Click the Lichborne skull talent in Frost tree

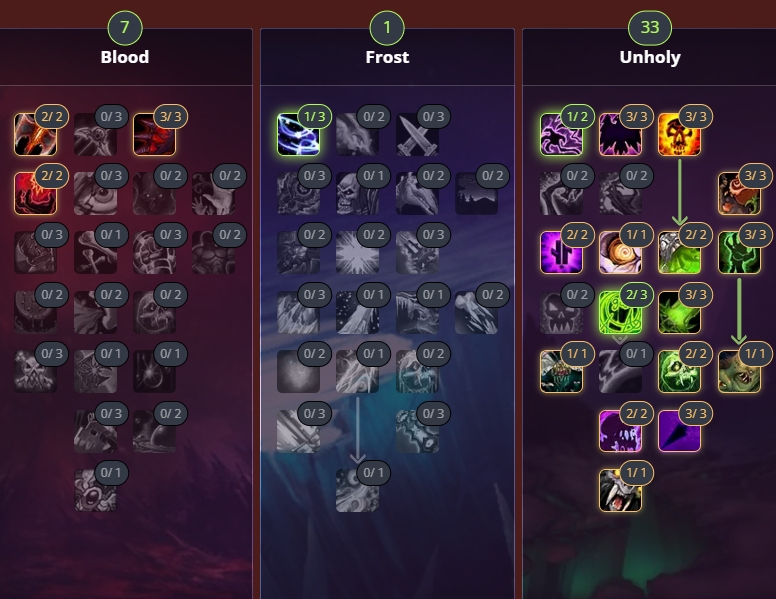click(x=357, y=194)
